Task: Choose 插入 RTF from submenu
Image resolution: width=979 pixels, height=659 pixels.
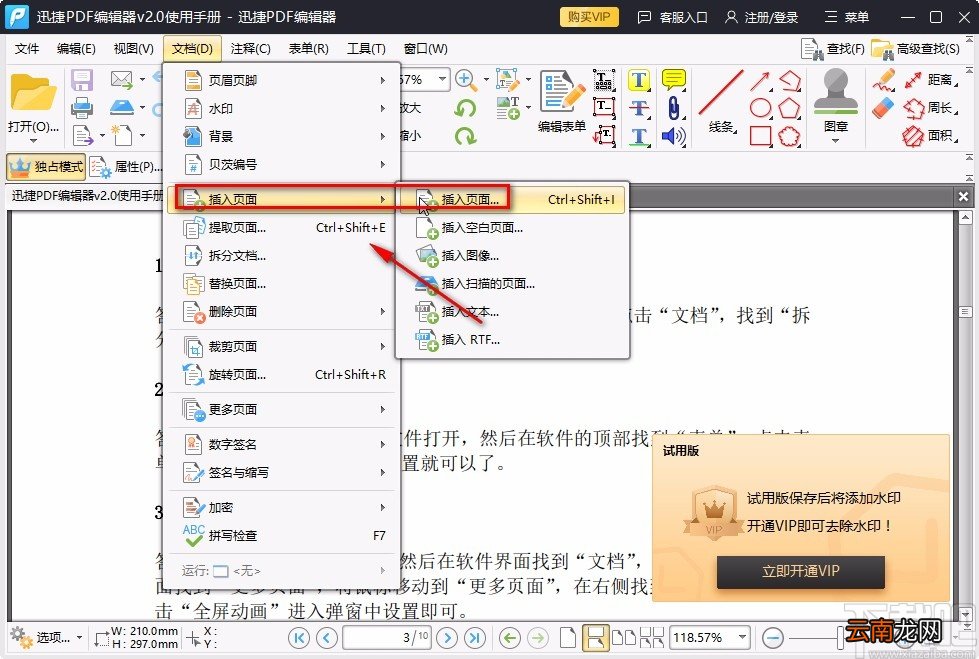Action: tap(511, 340)
